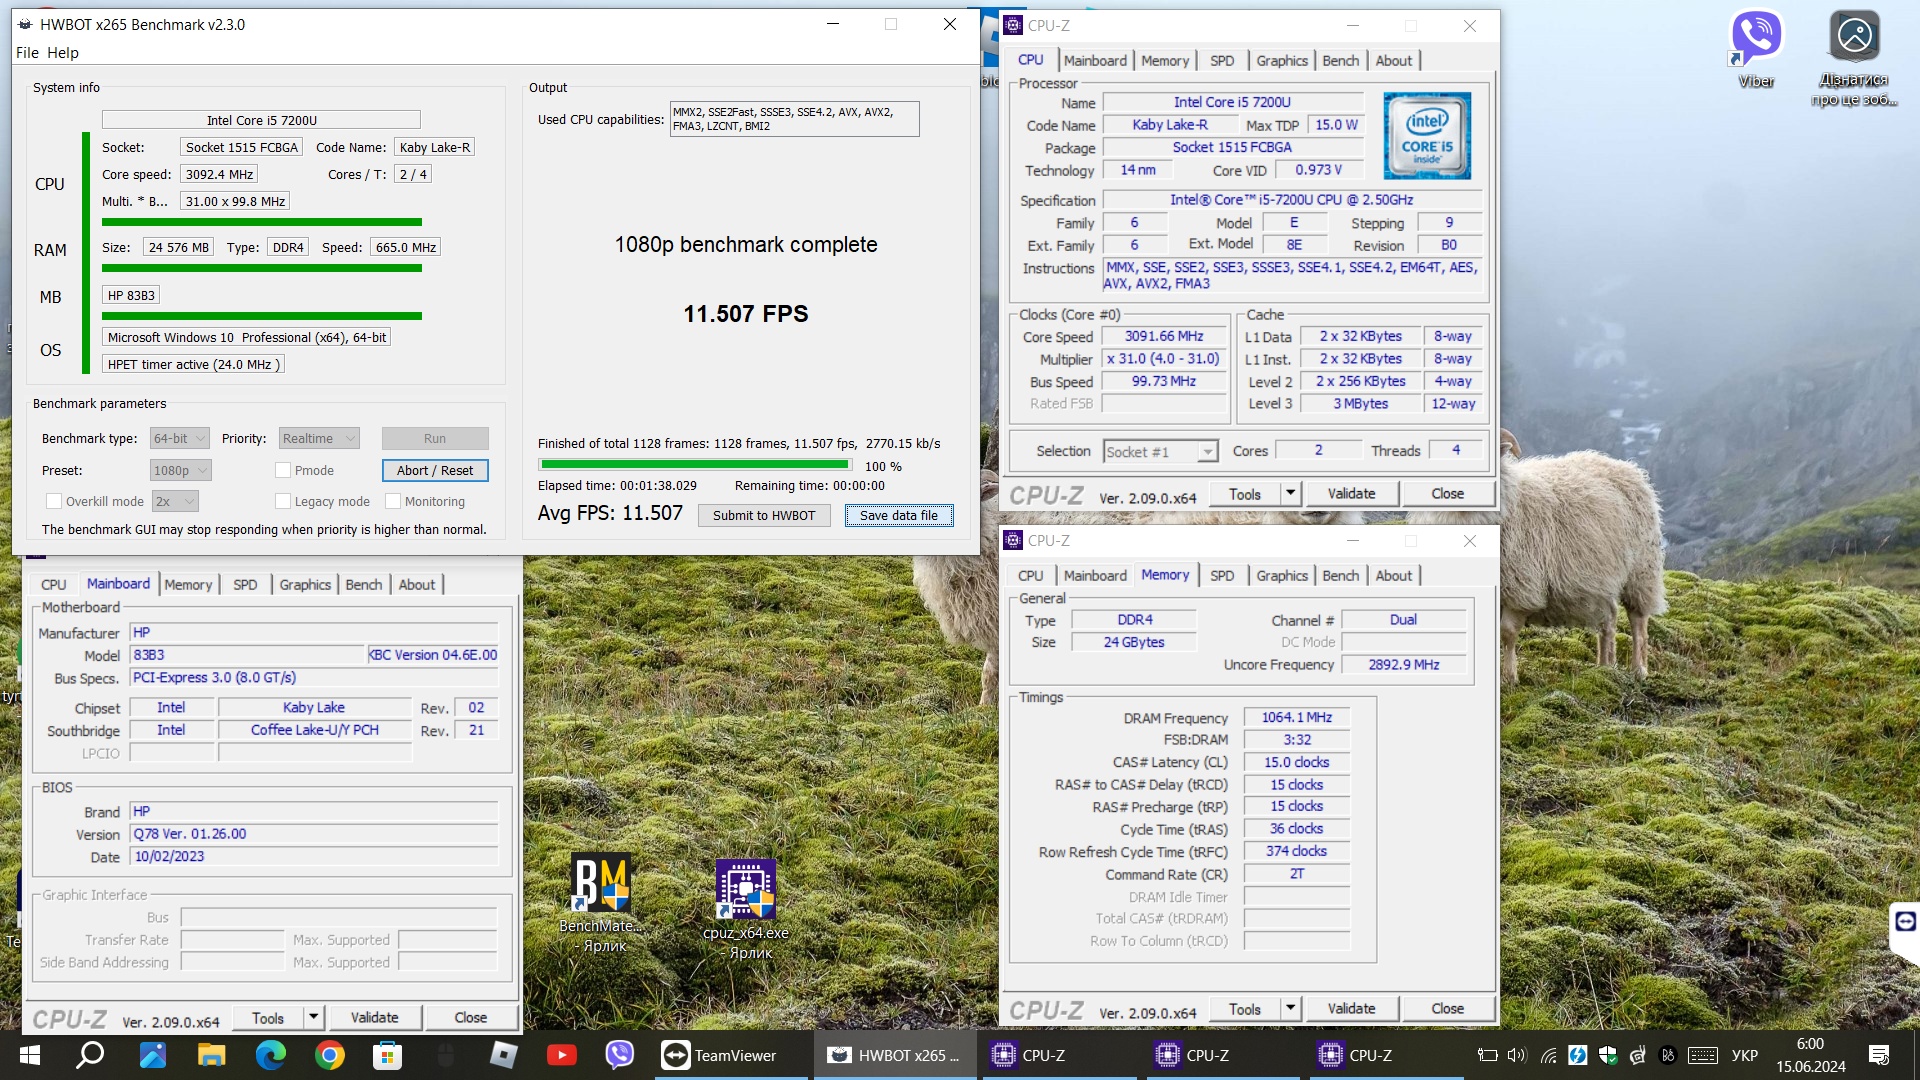Image resolution: width=1920 pixels, height=1080 pixels.
Task: Open the cpuz_x64.exe desktop shortcut
Action: click(x=746, y=908)
